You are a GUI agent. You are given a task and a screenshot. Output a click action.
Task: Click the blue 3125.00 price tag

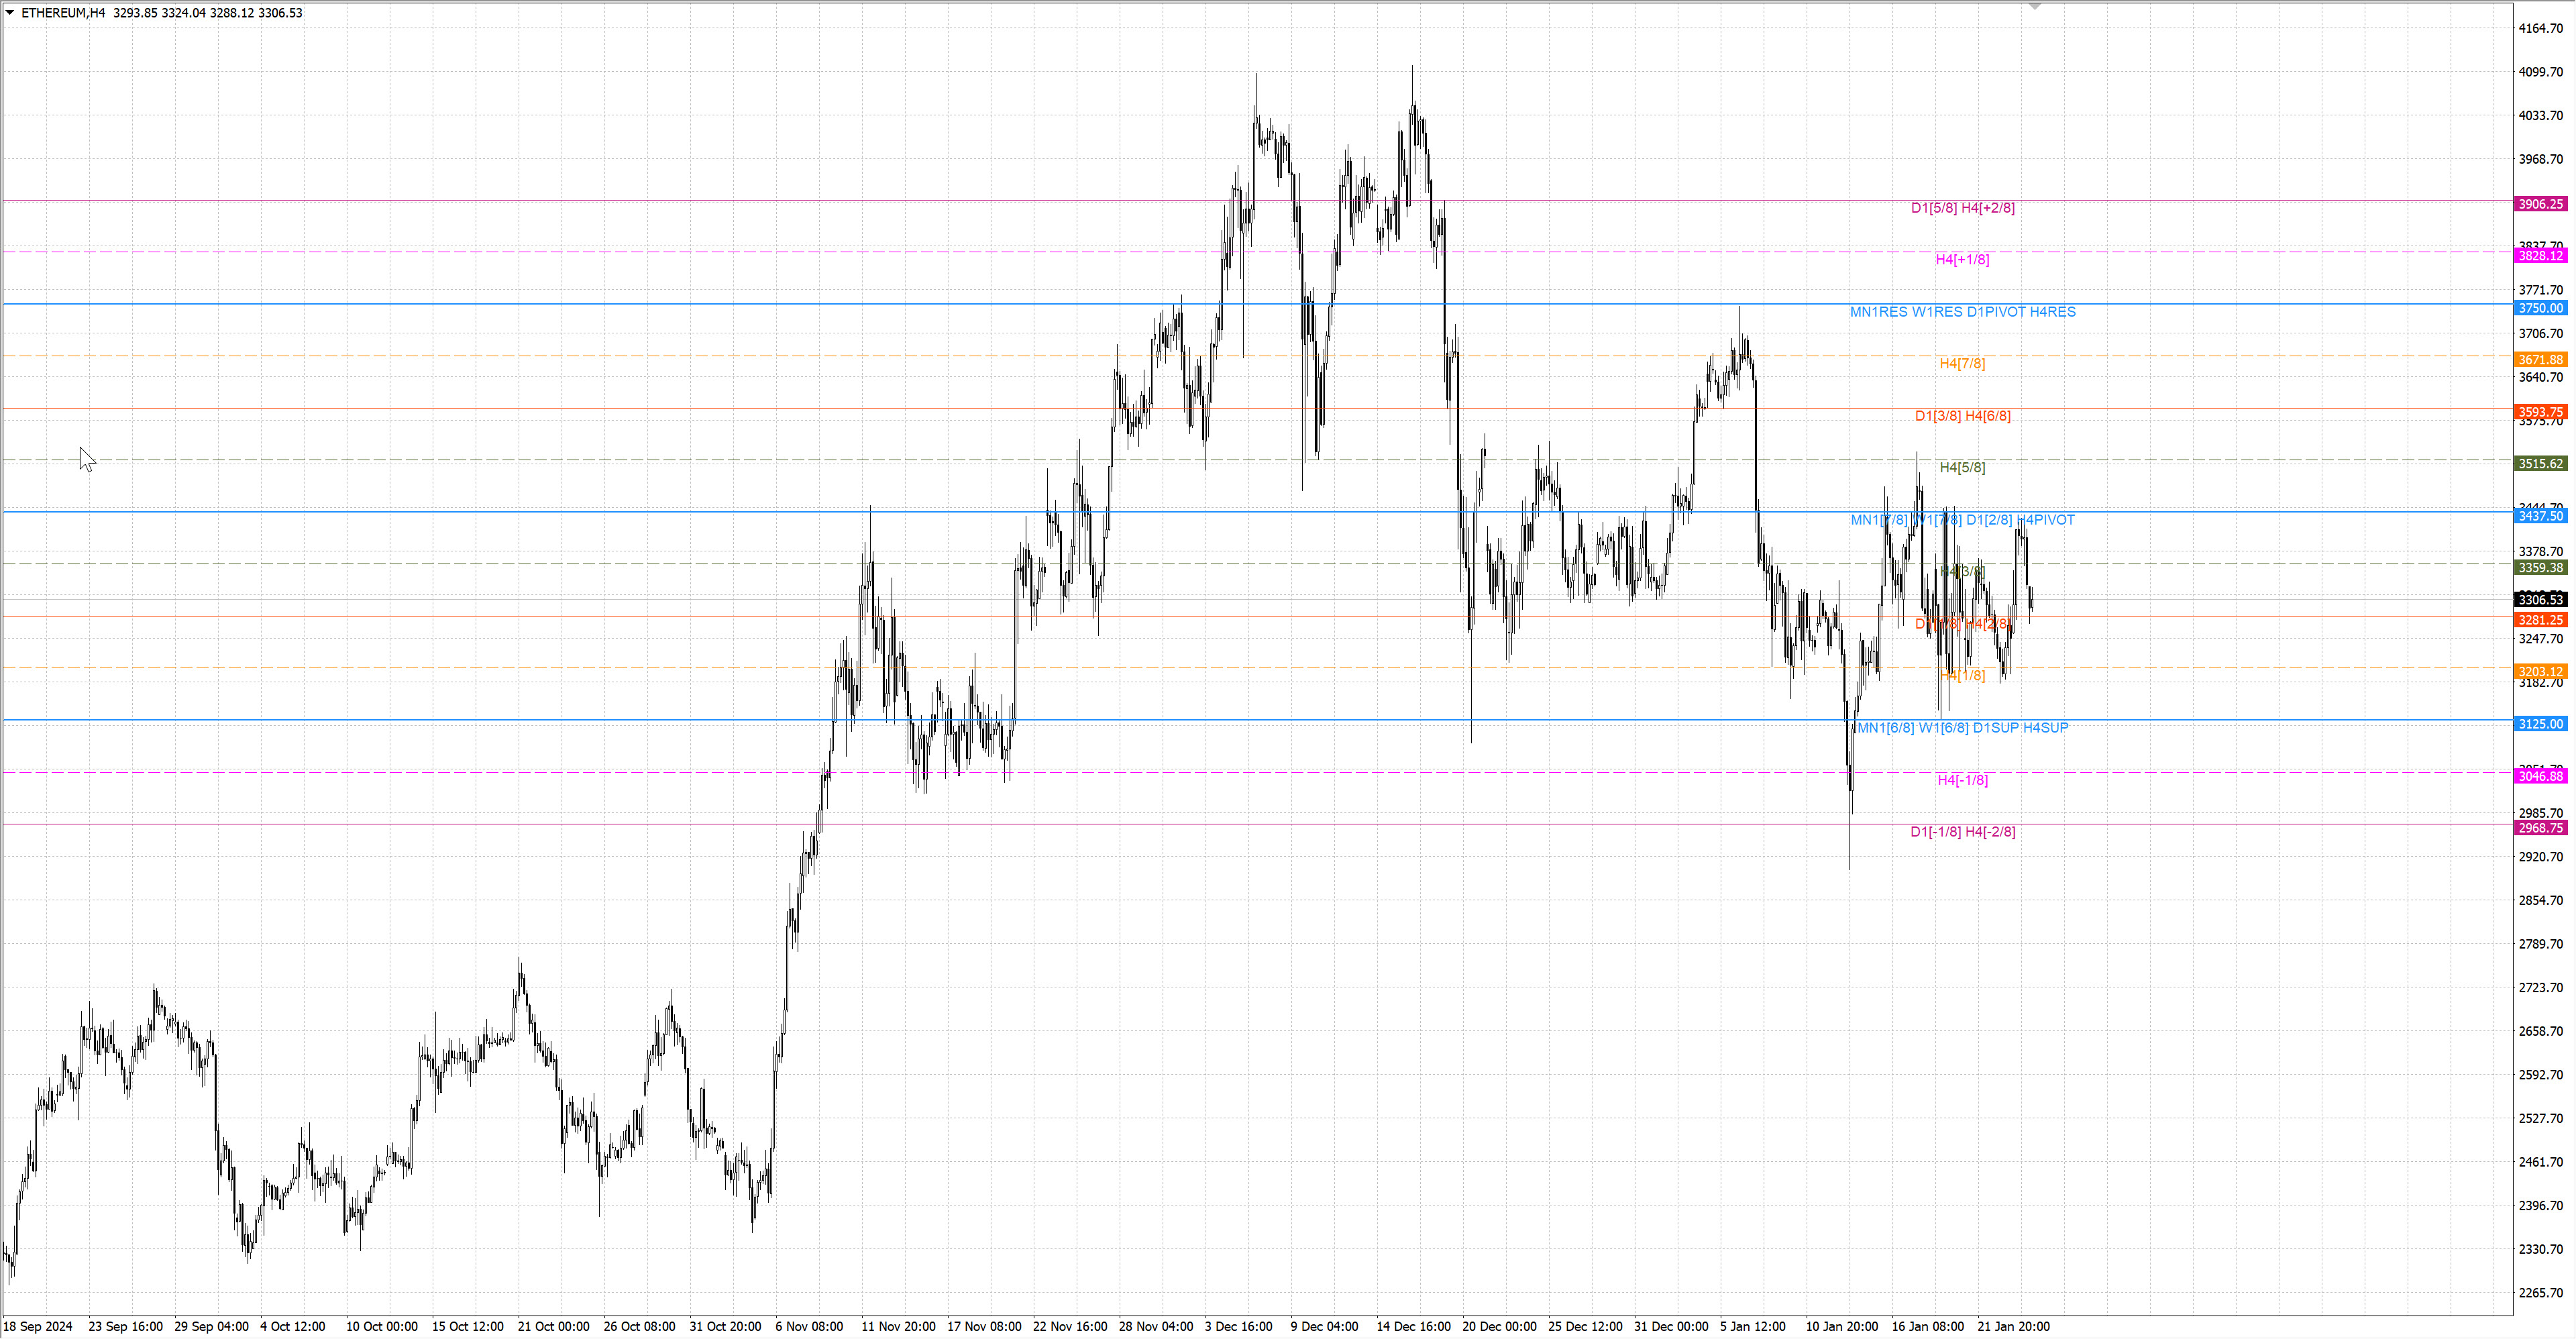2540,724
